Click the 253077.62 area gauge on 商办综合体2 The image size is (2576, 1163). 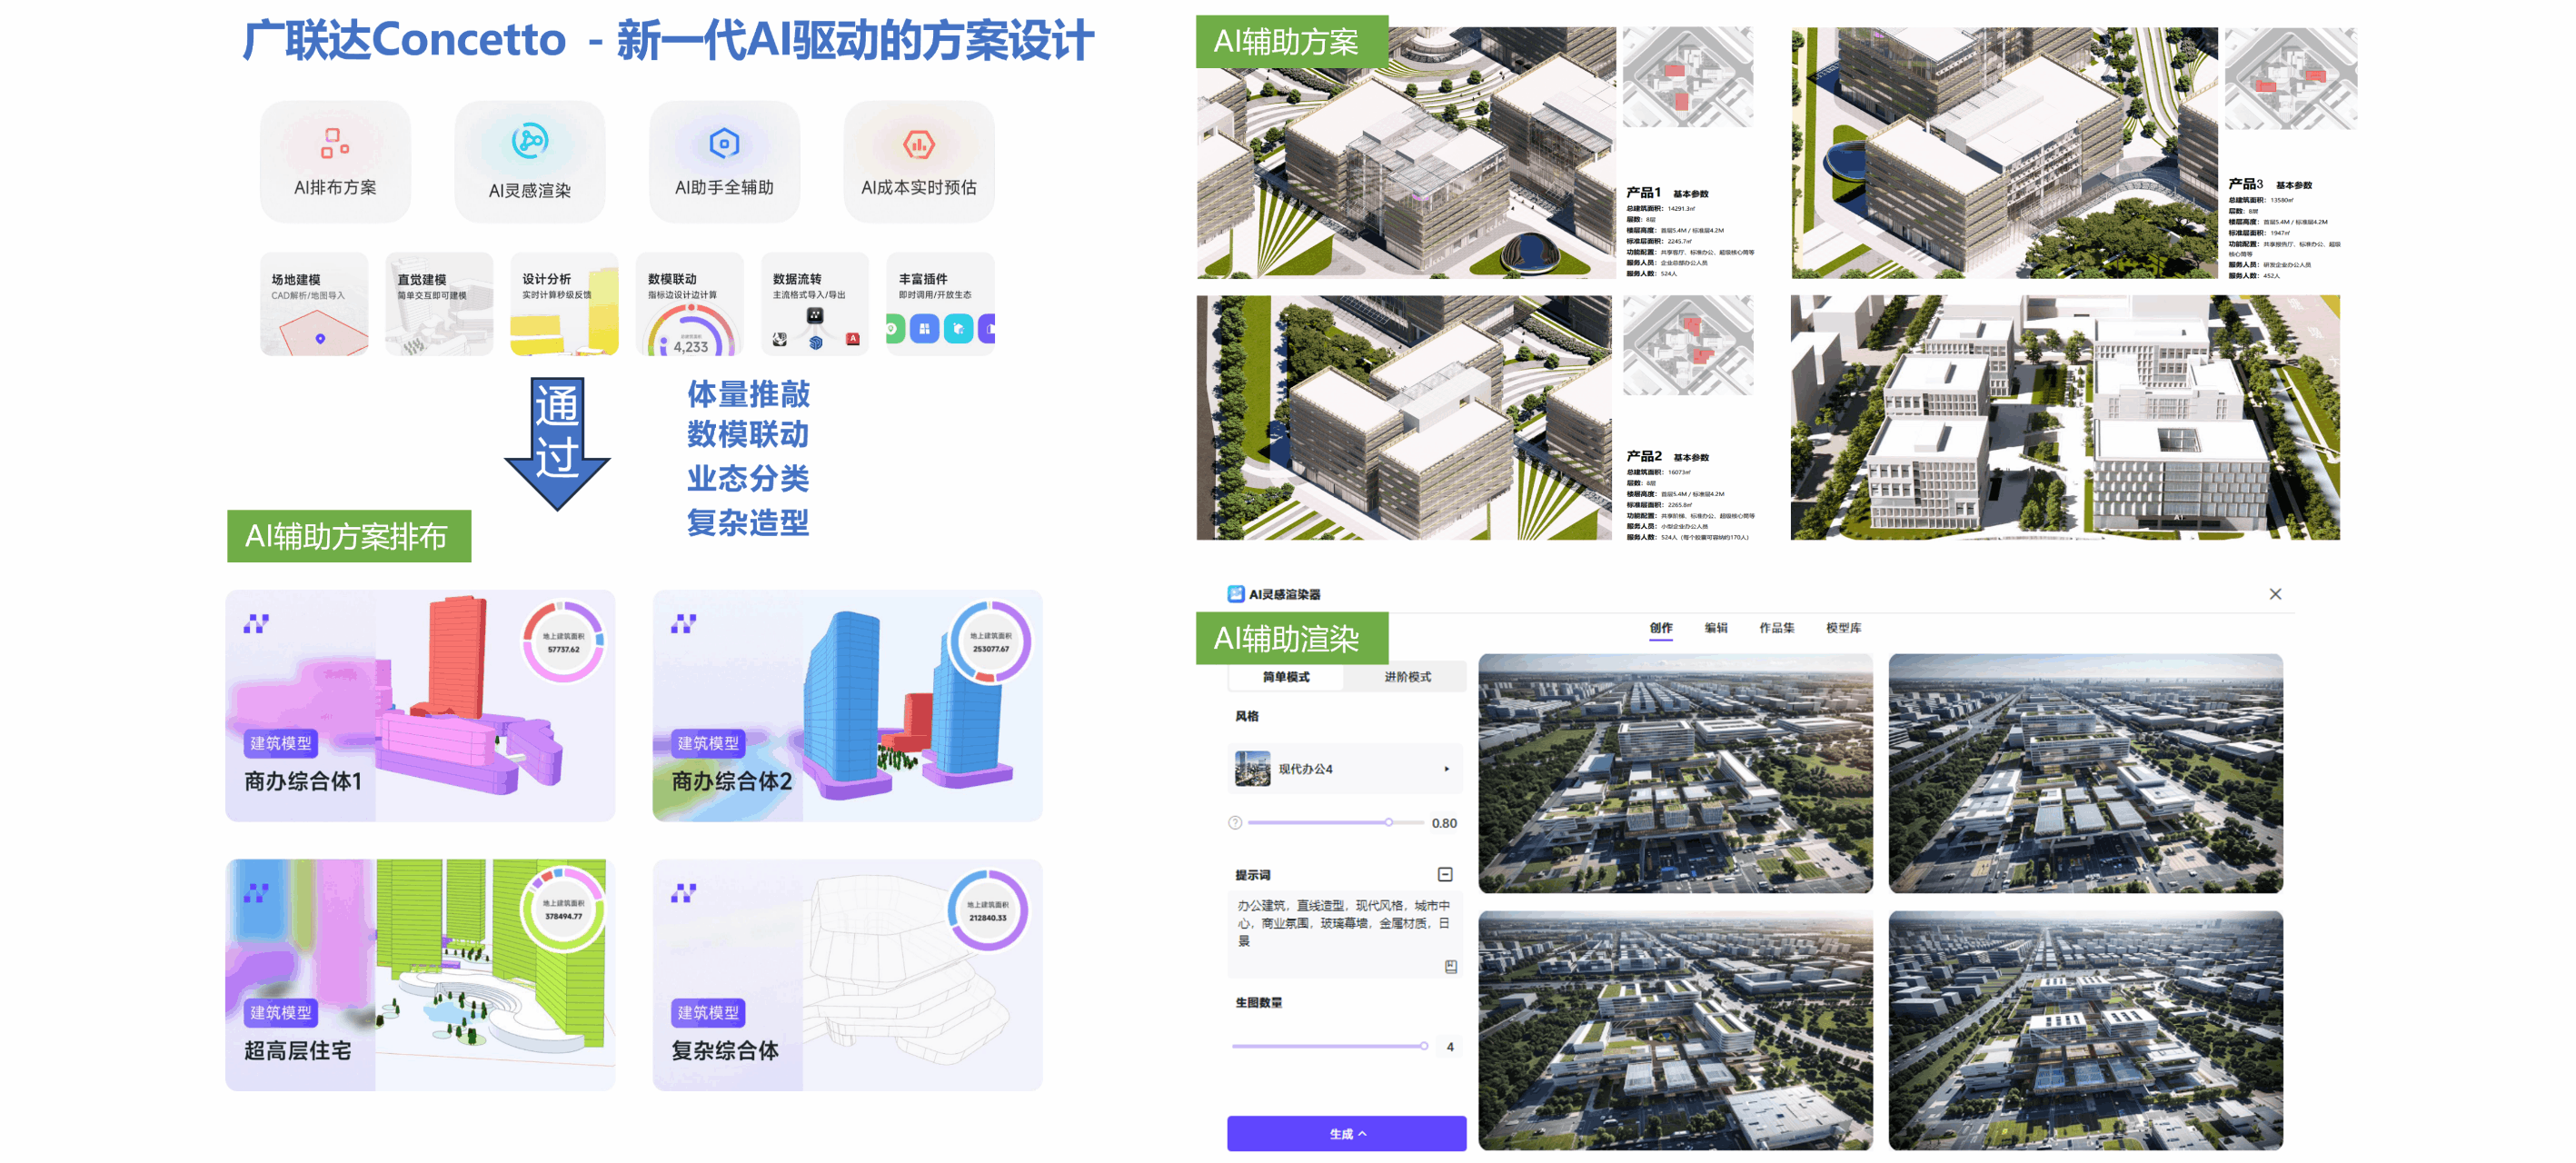coord(990,642)
